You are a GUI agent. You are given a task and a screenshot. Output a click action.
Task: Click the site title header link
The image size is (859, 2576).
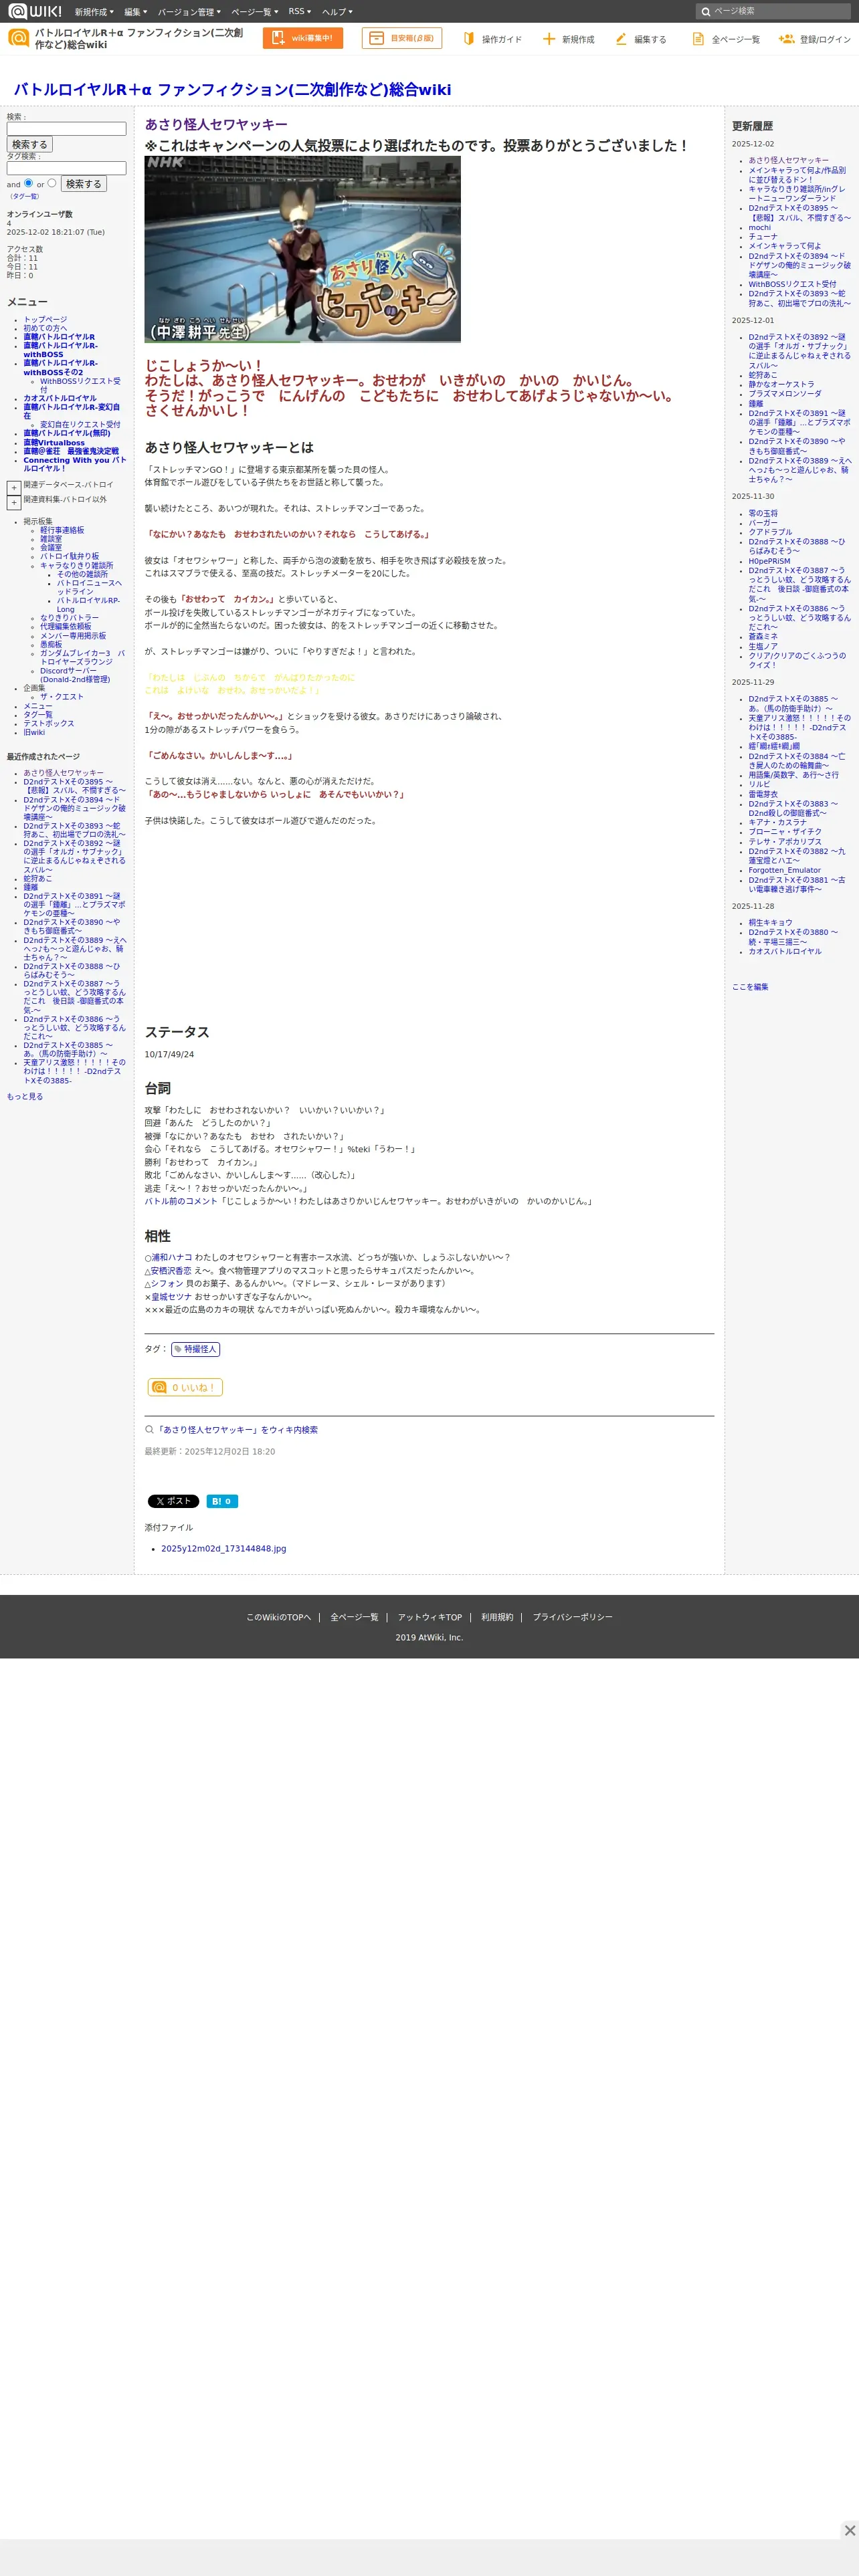click(x=232, y=89)
